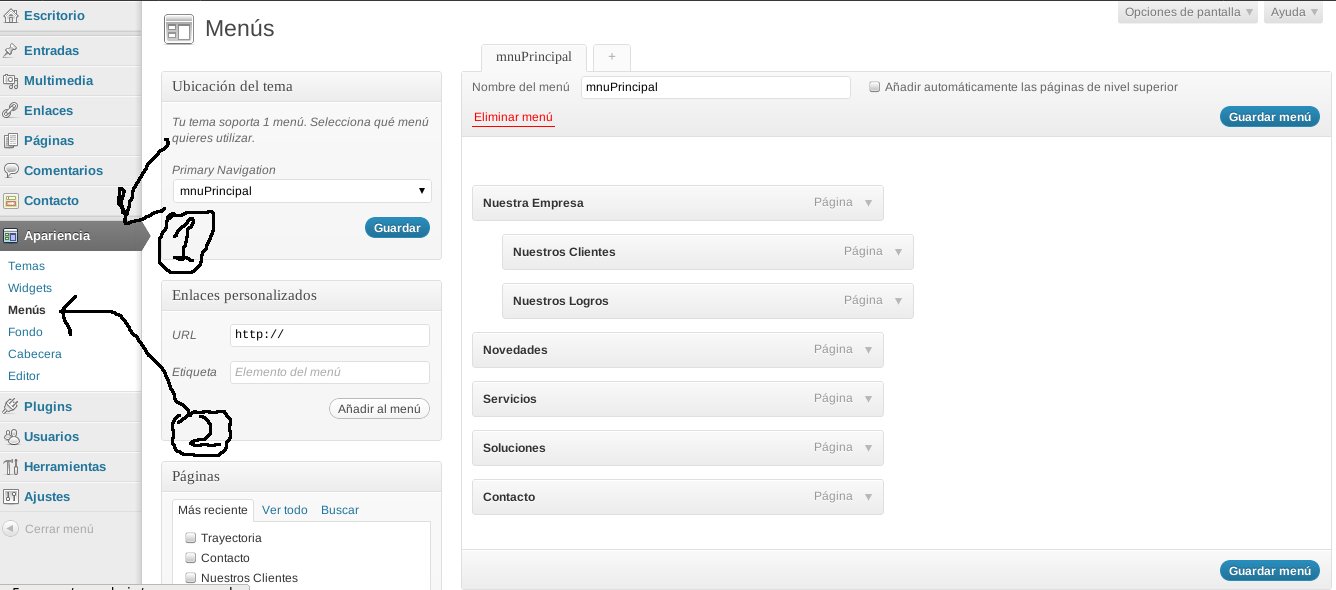Click the URL input field

pyautogui.click(x=329, y=335)
